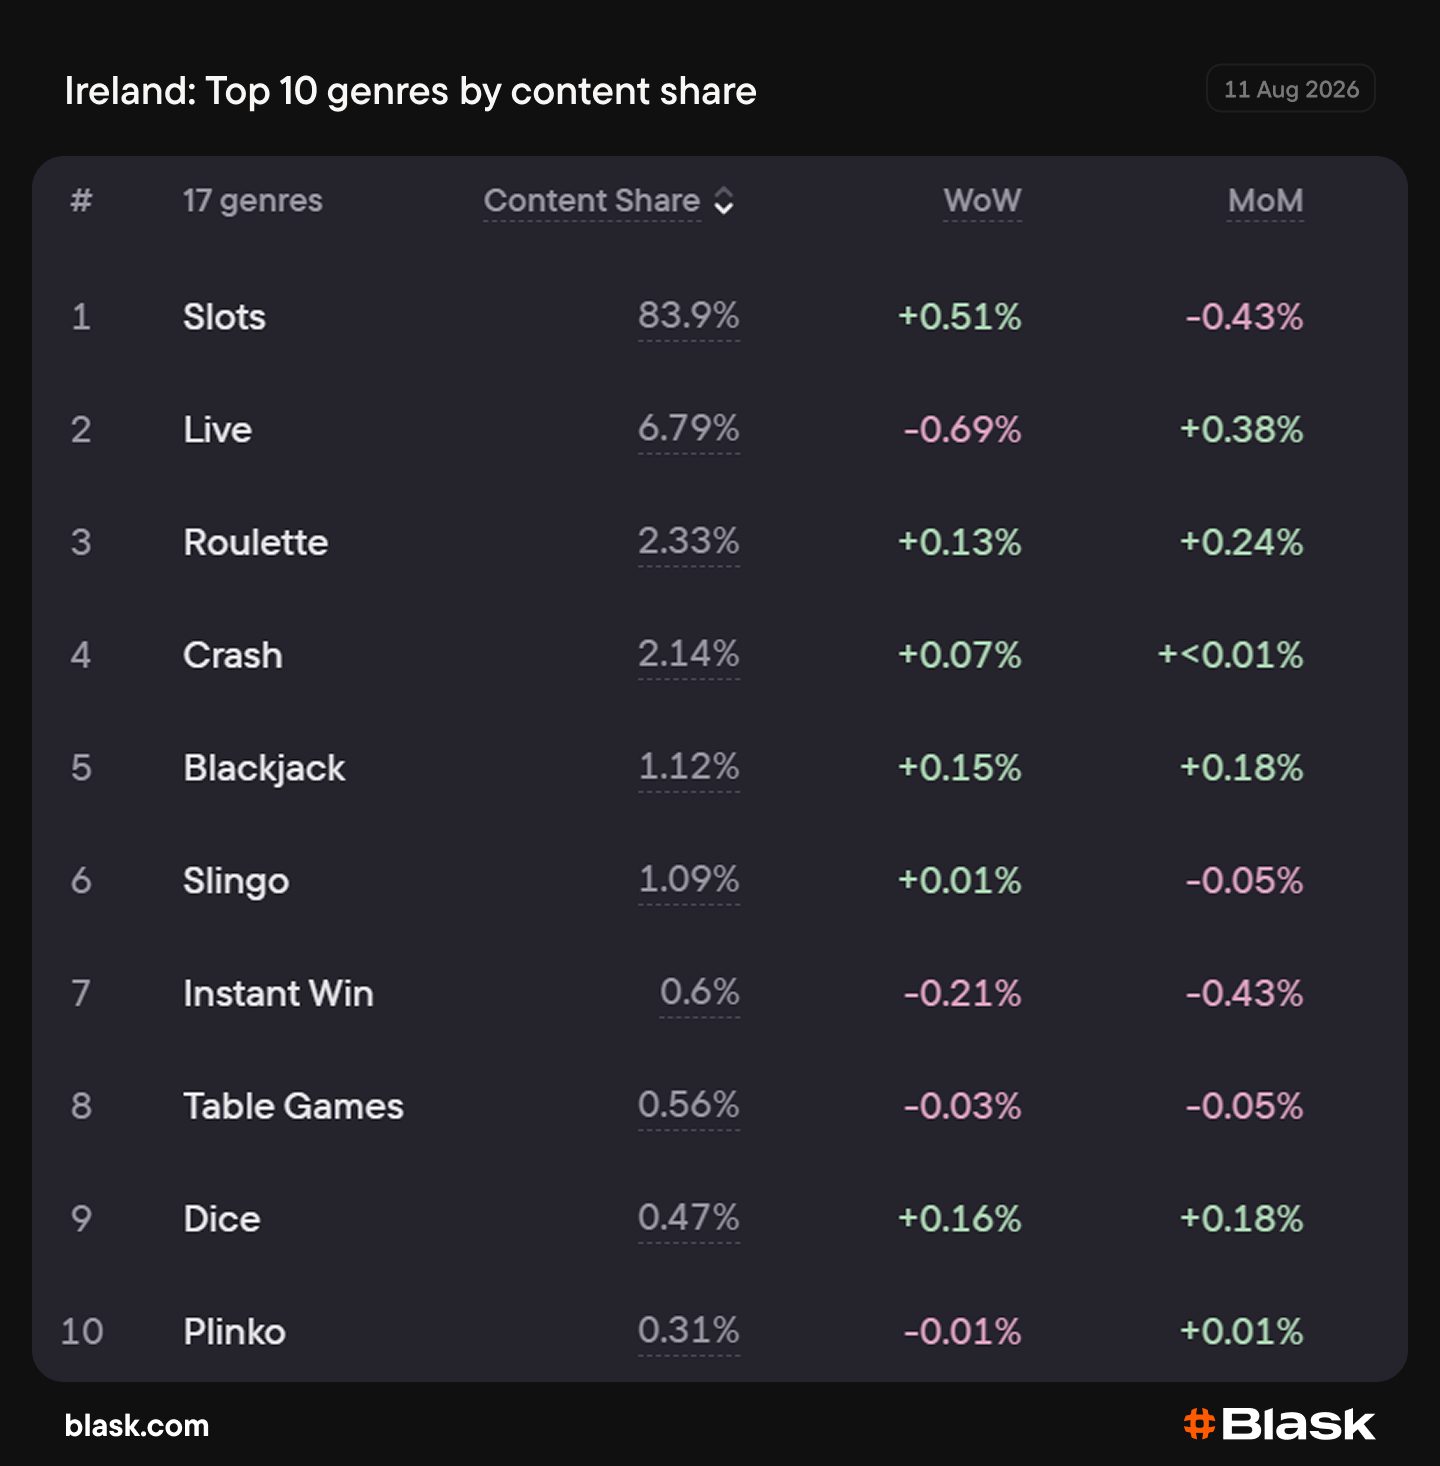The height and width of the screenshot is (1466, 1440).
Task: Open the blask.com link
Action: pyautogui.click(x=137, y=1425)
